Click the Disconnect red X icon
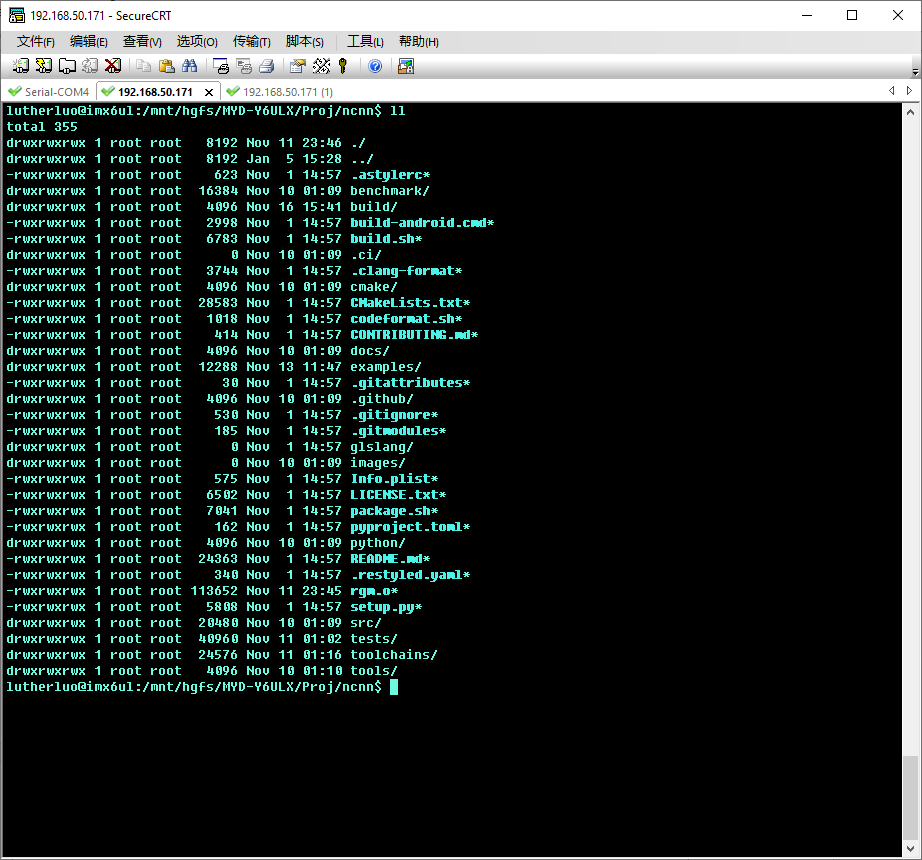The image size is (922, 860). pyautogui.click(x=112, y=66)
